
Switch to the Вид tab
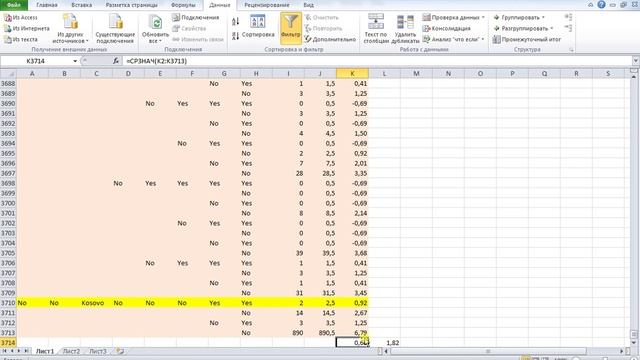pyautogui.click(x=309, y=5)
